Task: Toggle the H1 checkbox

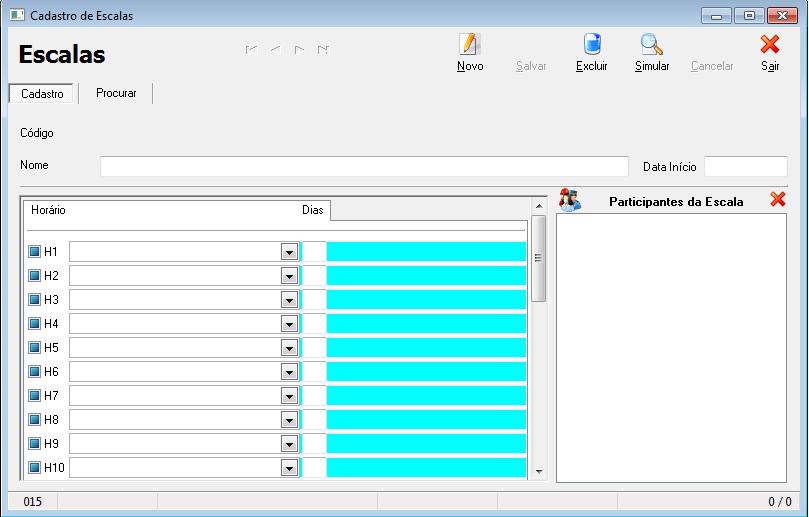Action: click(x=34, y=252)
